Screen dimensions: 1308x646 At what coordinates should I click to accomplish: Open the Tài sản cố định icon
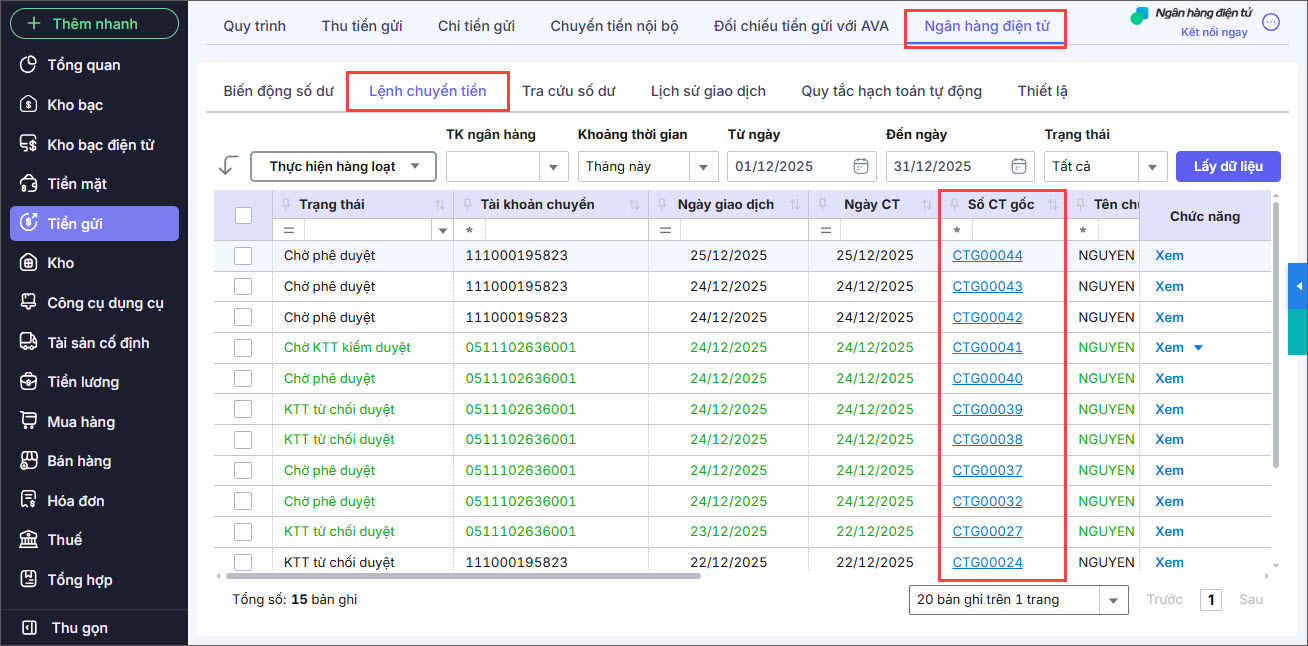[x=29, y=342]
